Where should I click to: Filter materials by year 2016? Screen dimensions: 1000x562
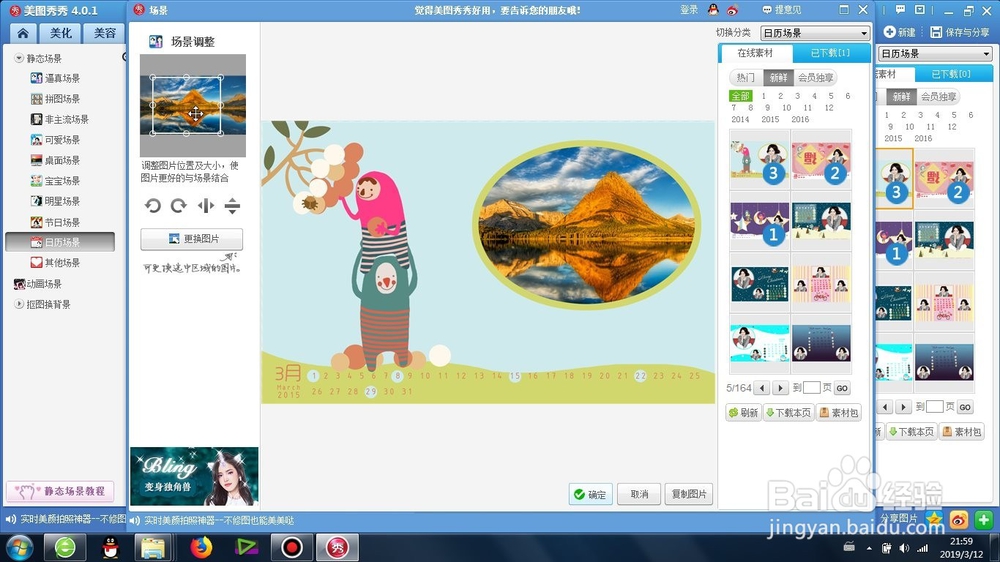tap(800, 119)
